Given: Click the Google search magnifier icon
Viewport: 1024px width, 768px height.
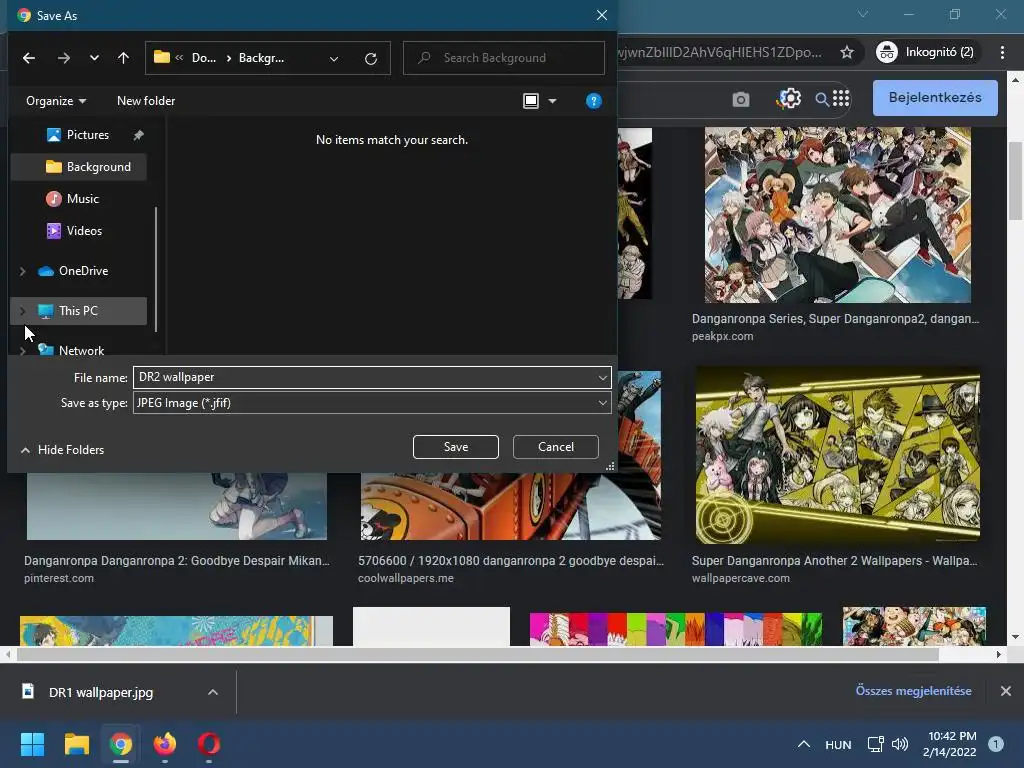Looking at the screenshot, I should (x=822, y=99).
